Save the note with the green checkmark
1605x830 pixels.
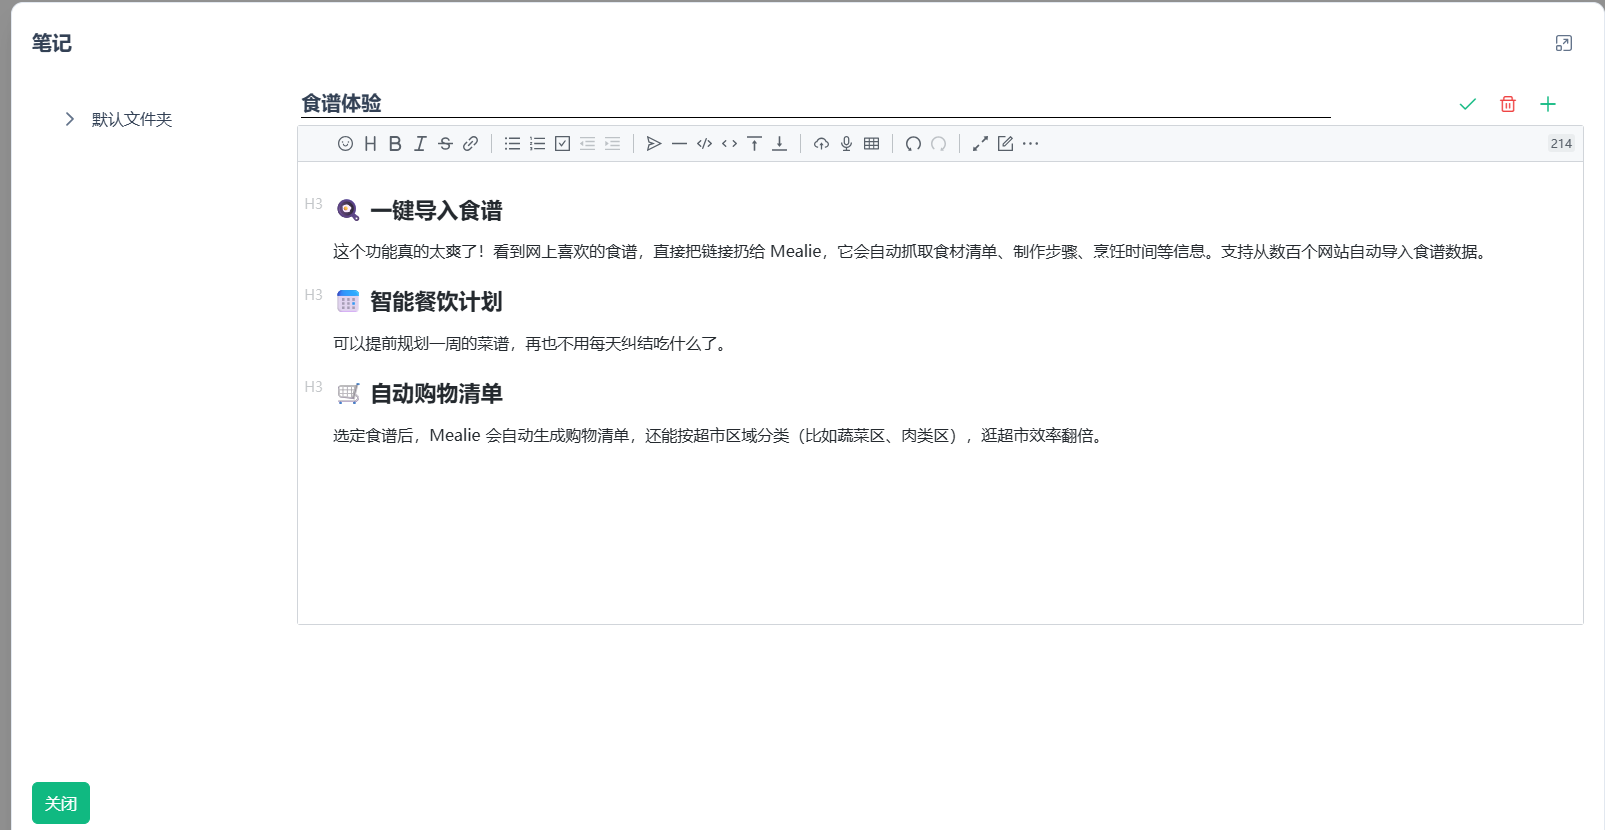pyautogui.click(x=1467, y=104)
